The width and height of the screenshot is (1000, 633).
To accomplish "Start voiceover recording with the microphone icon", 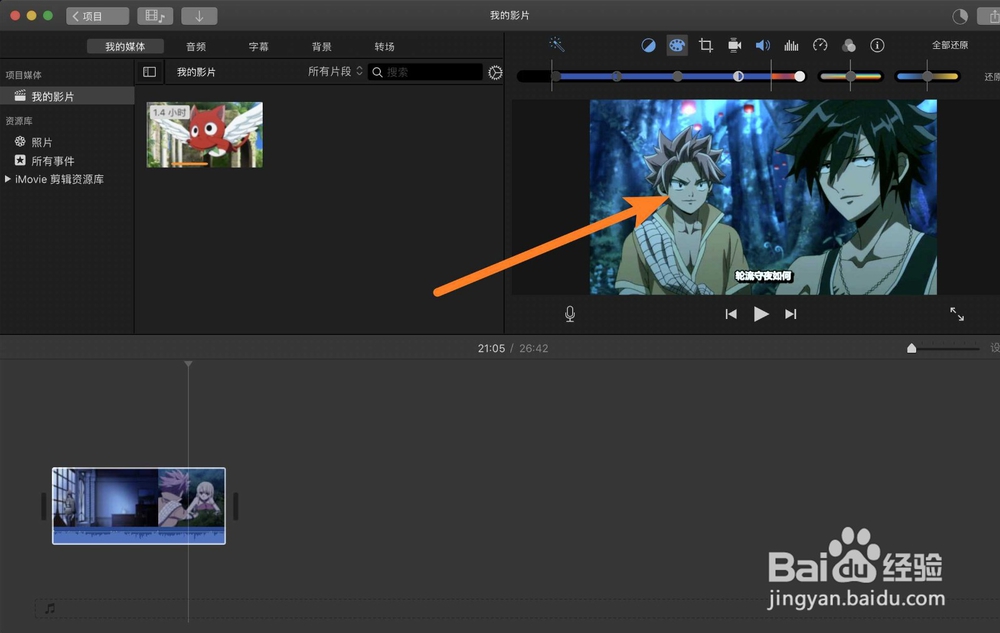I will 569,313.
